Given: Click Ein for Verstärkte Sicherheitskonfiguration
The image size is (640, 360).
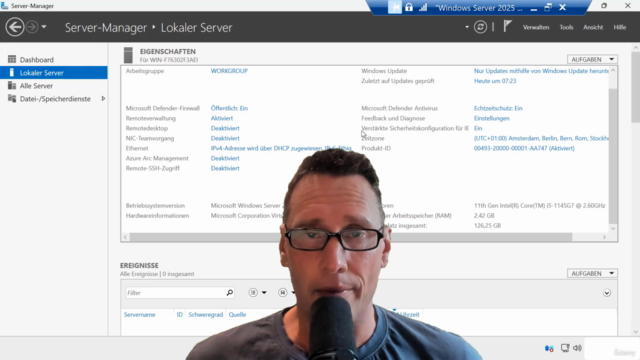Looking at the screenshot, I should pos(478,128).
